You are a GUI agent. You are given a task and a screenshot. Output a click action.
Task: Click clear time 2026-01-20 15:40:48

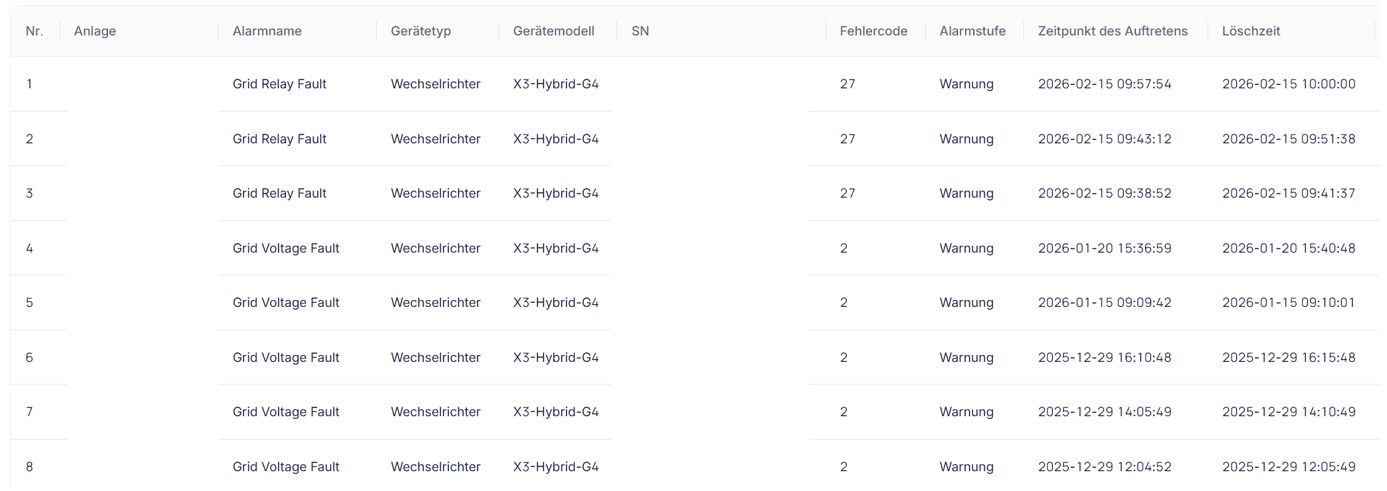point(1288,248)
